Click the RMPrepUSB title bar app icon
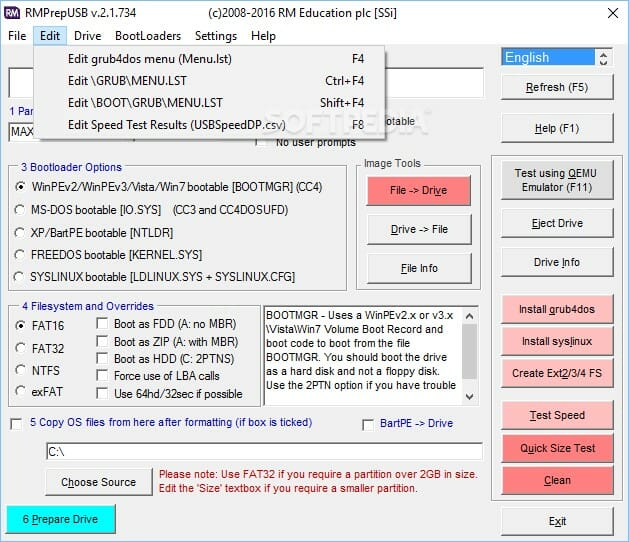Viewport: 629px width, 542px height. [12, 13]
